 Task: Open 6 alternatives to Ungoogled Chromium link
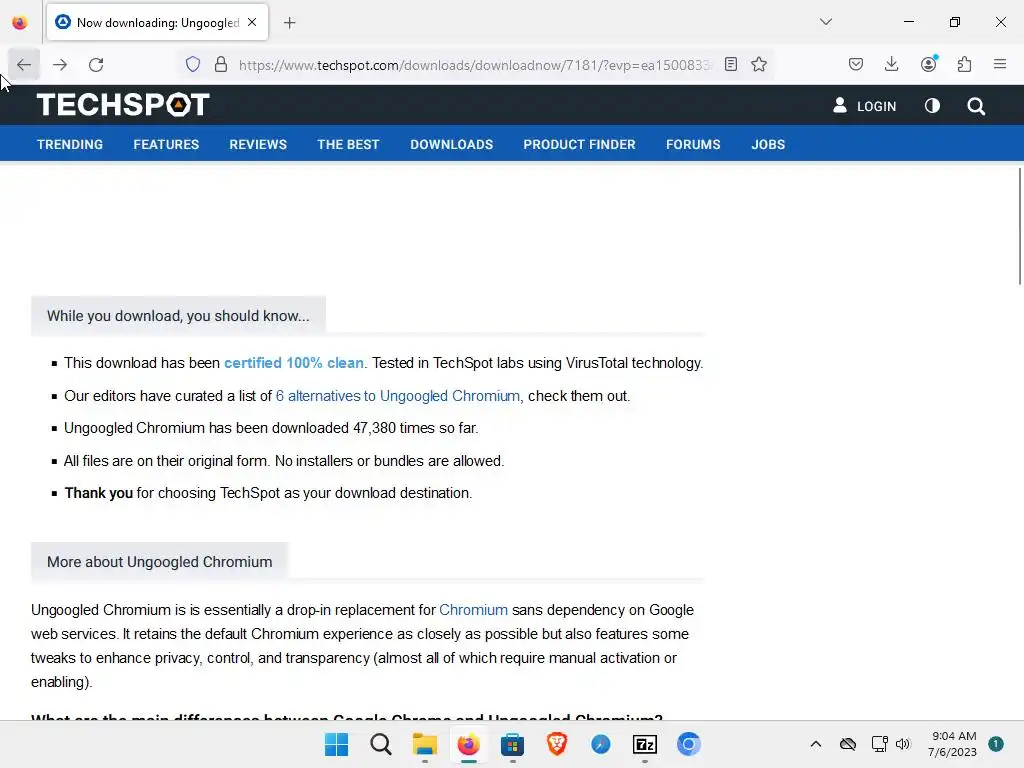[398, 396]
